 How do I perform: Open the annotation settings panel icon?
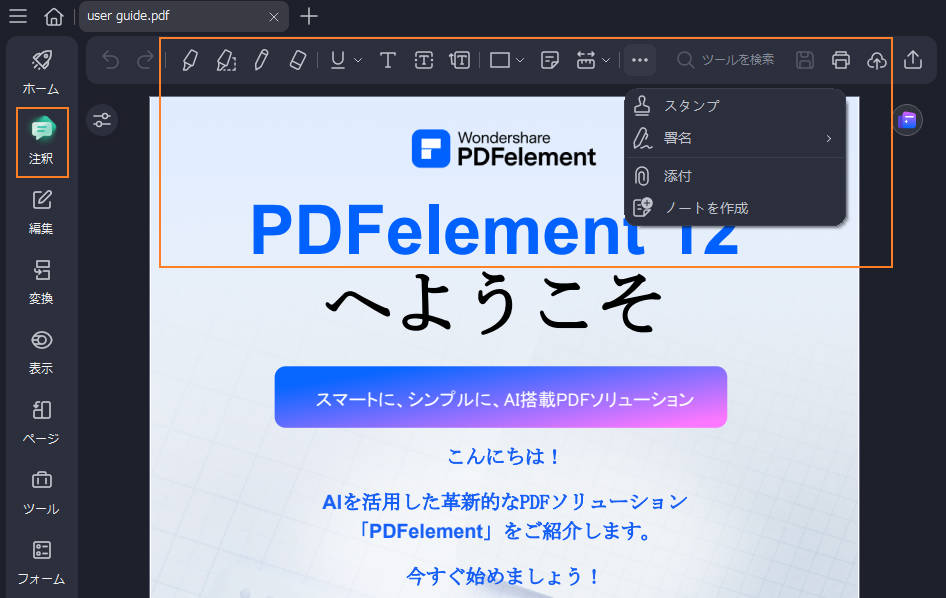point(102,120)
